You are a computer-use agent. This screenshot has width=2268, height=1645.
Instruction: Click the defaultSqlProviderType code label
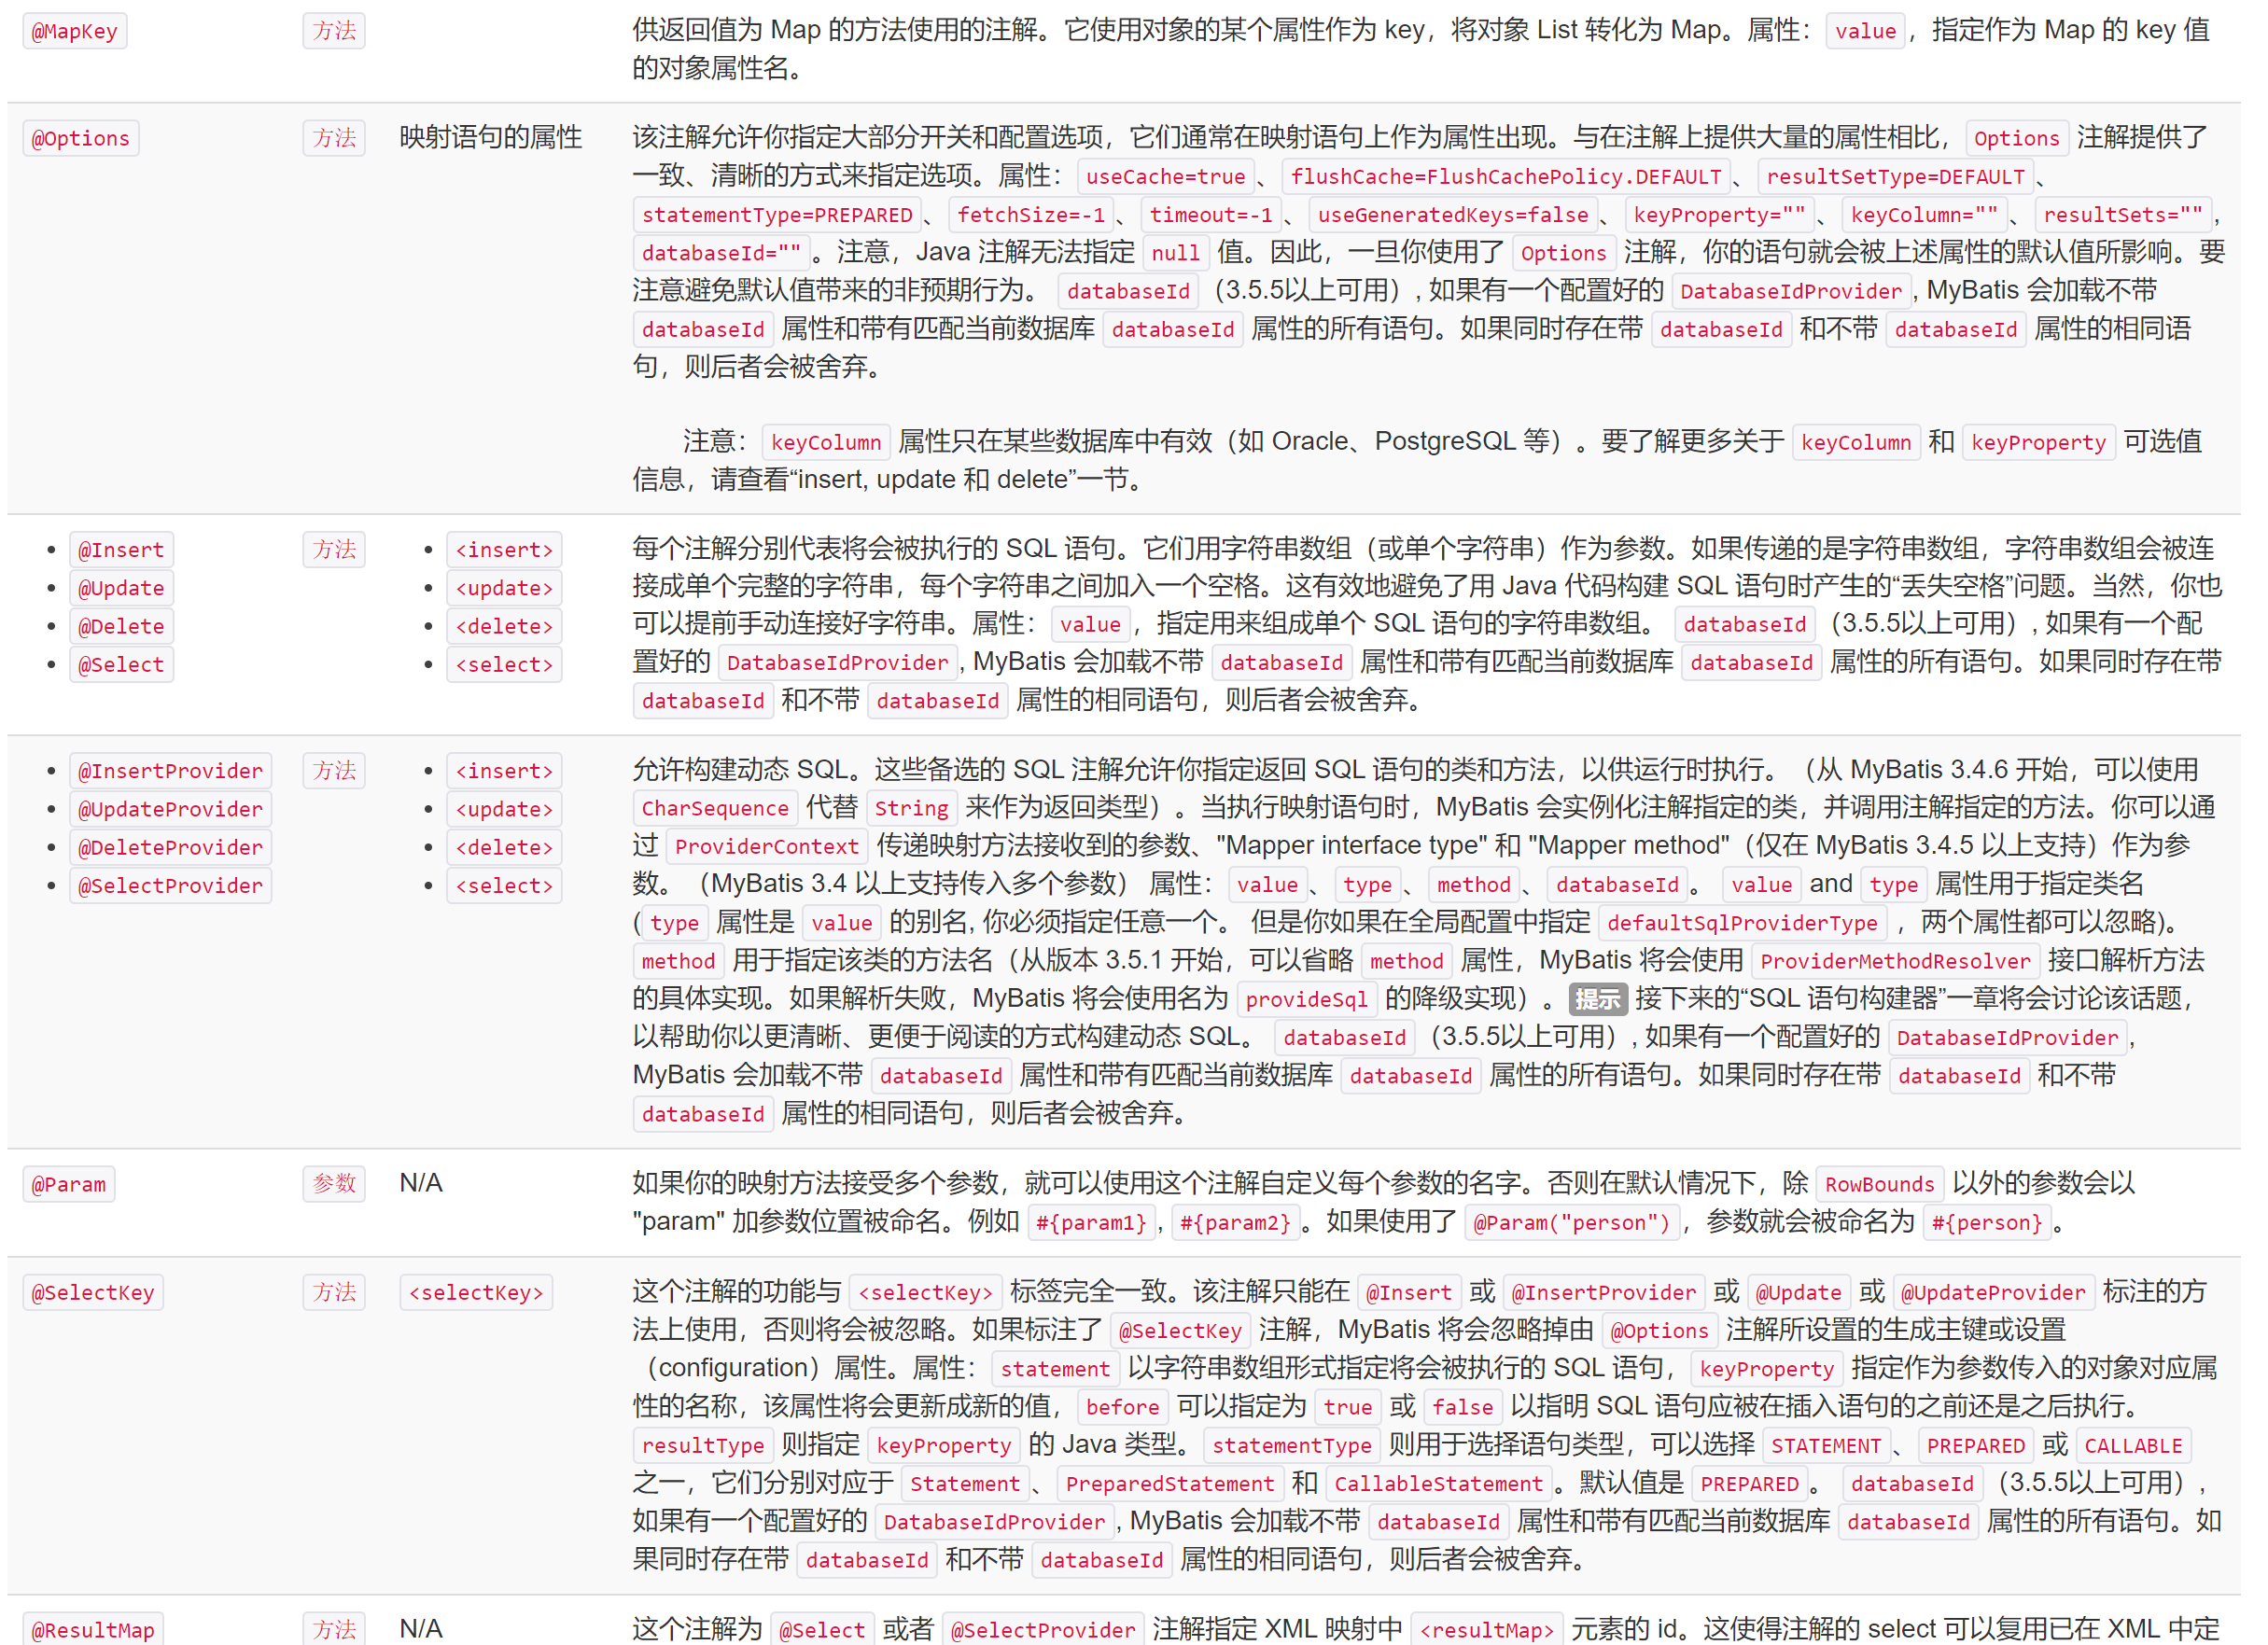pyautogui.click(x=1743, y=922)
